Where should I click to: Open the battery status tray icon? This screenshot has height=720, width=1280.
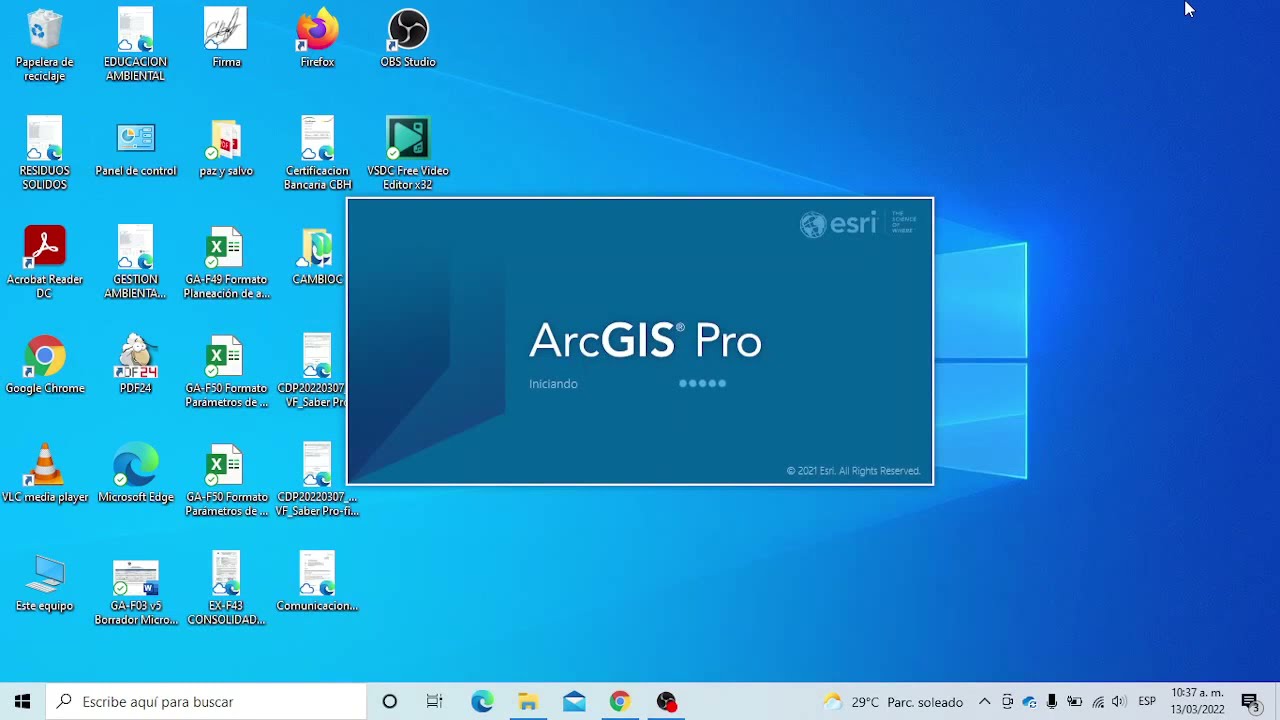(x=1074, y=702)
